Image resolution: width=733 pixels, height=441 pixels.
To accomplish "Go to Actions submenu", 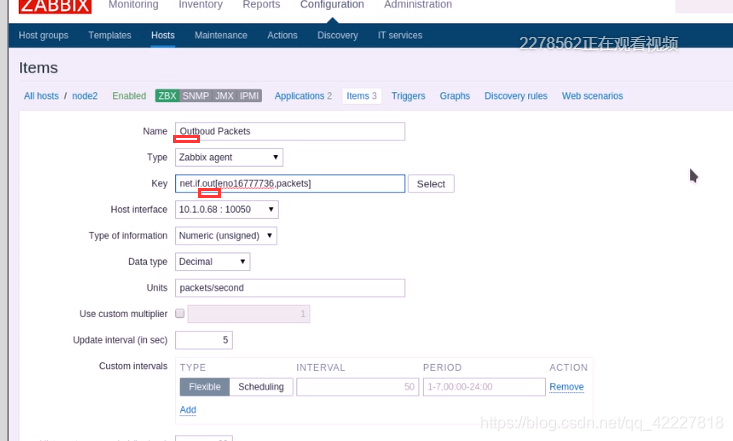I will coord(282,36).
